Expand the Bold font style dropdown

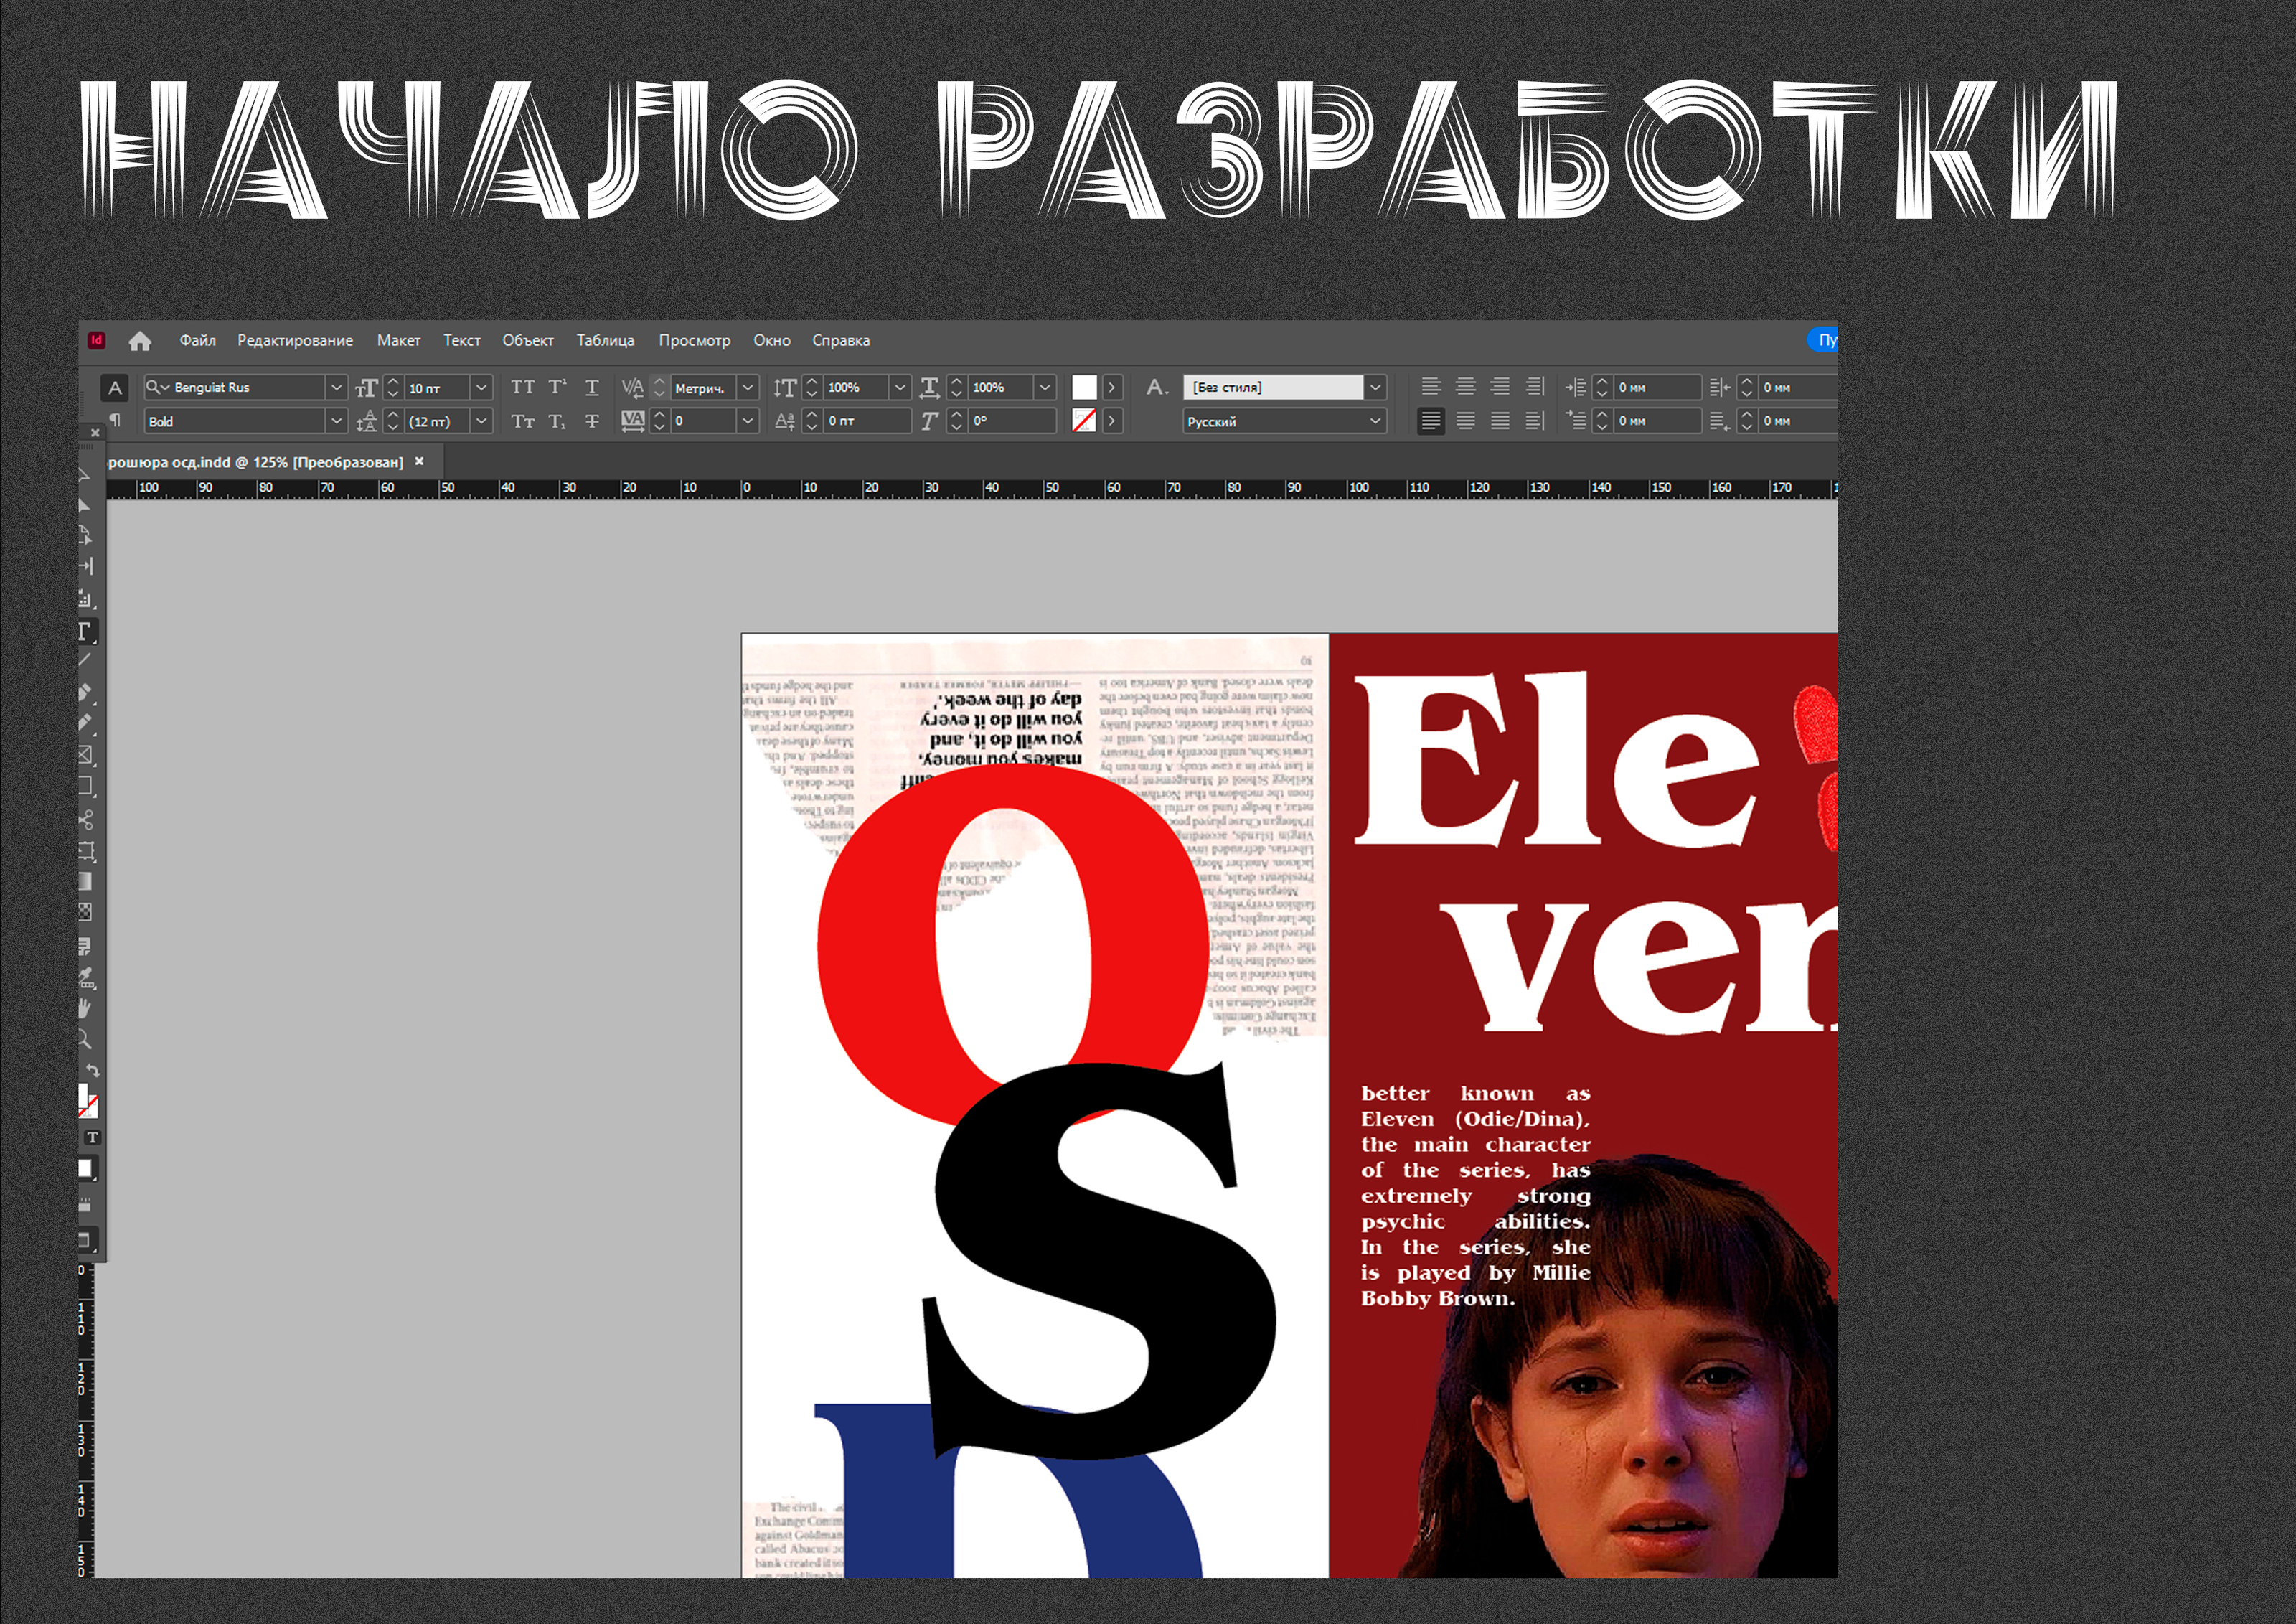tap(336, 421)
